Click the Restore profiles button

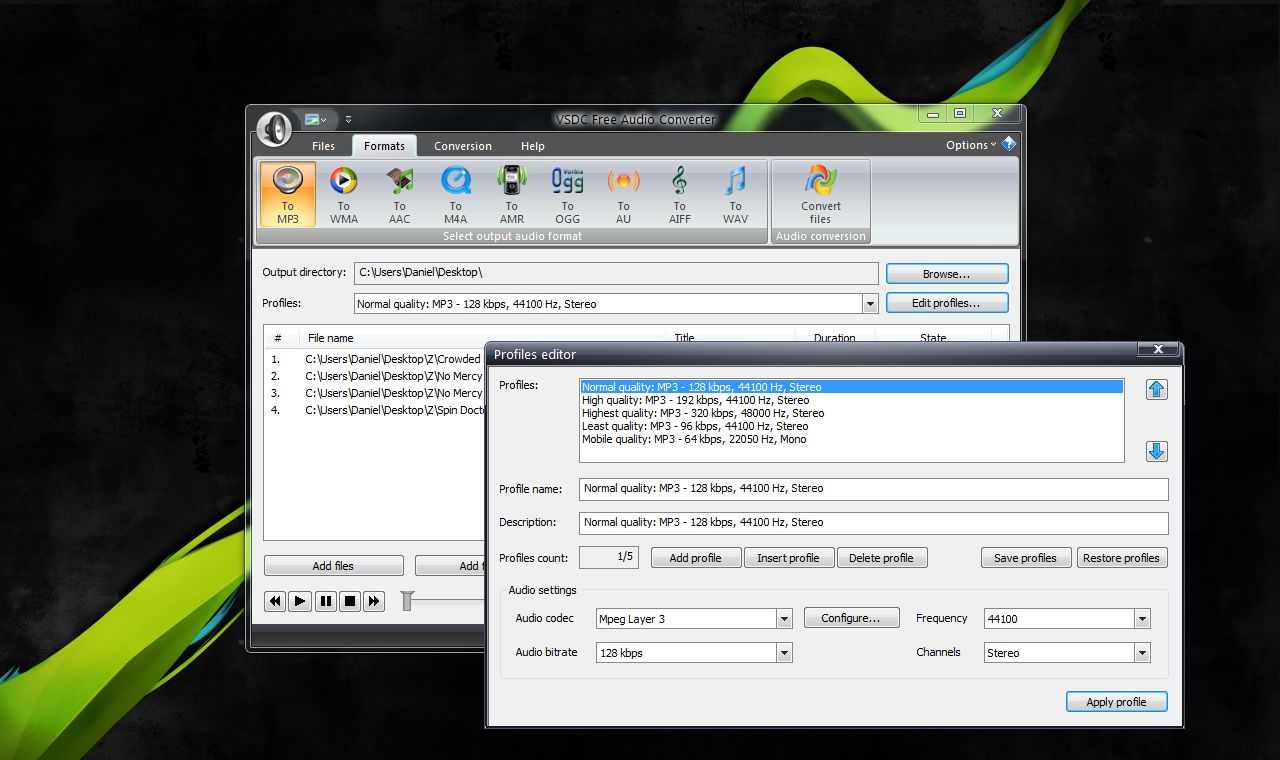1121,558
